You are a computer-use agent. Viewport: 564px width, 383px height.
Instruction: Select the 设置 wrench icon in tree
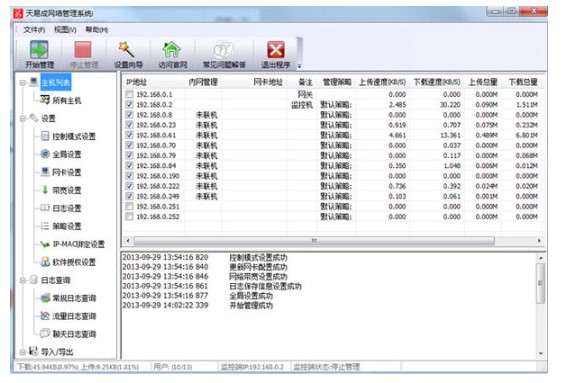pyautogui.click(x=34, y=118)
